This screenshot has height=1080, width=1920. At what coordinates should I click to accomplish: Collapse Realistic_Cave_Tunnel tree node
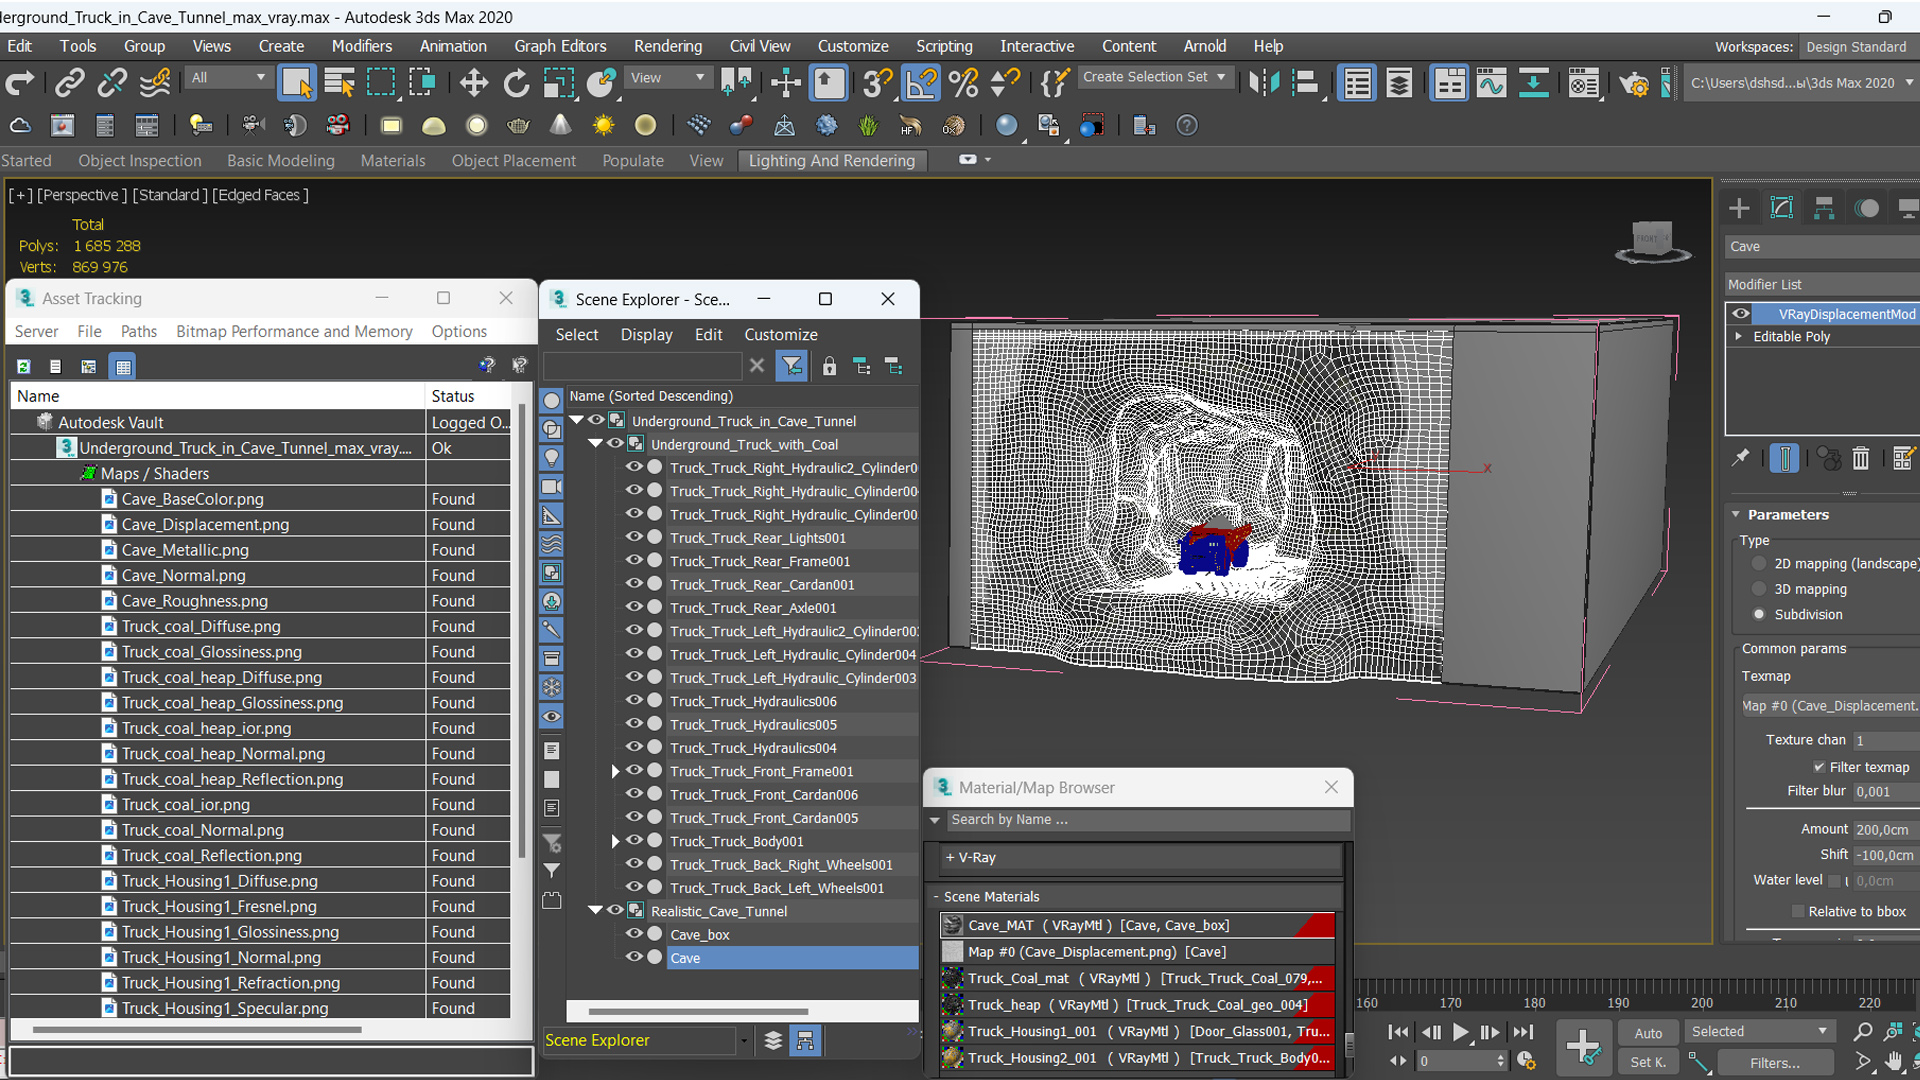pyautogui.click(x=596, y=910)
